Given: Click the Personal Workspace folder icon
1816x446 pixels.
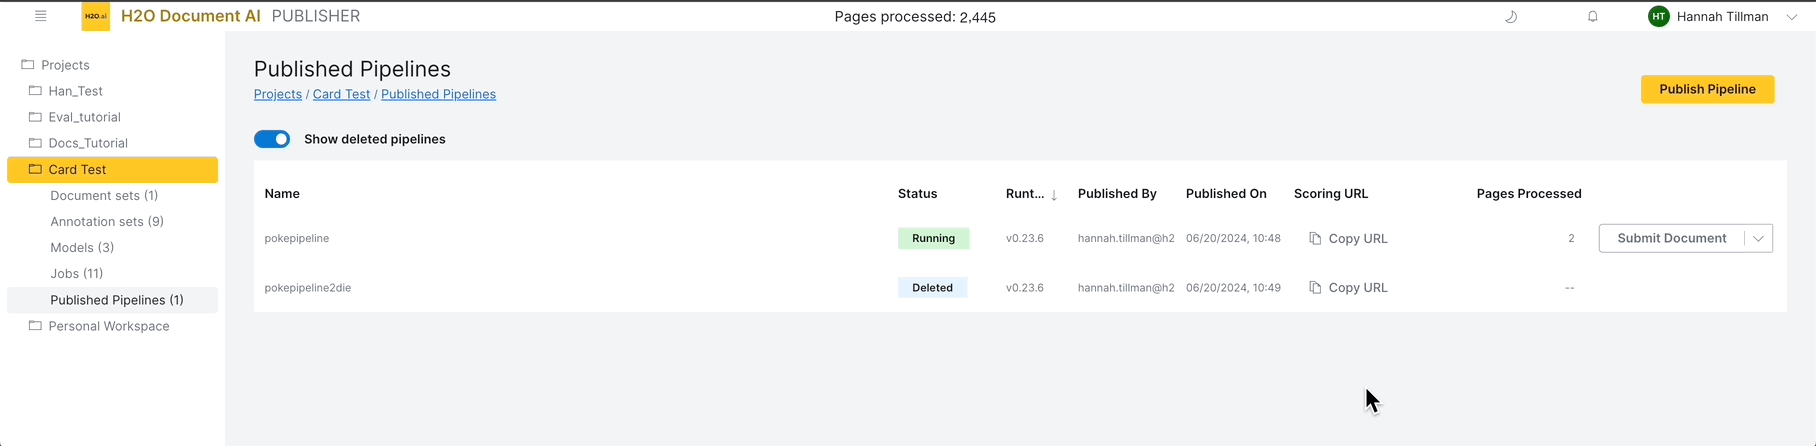Looking at the screenshot, I should pos(35,325).
